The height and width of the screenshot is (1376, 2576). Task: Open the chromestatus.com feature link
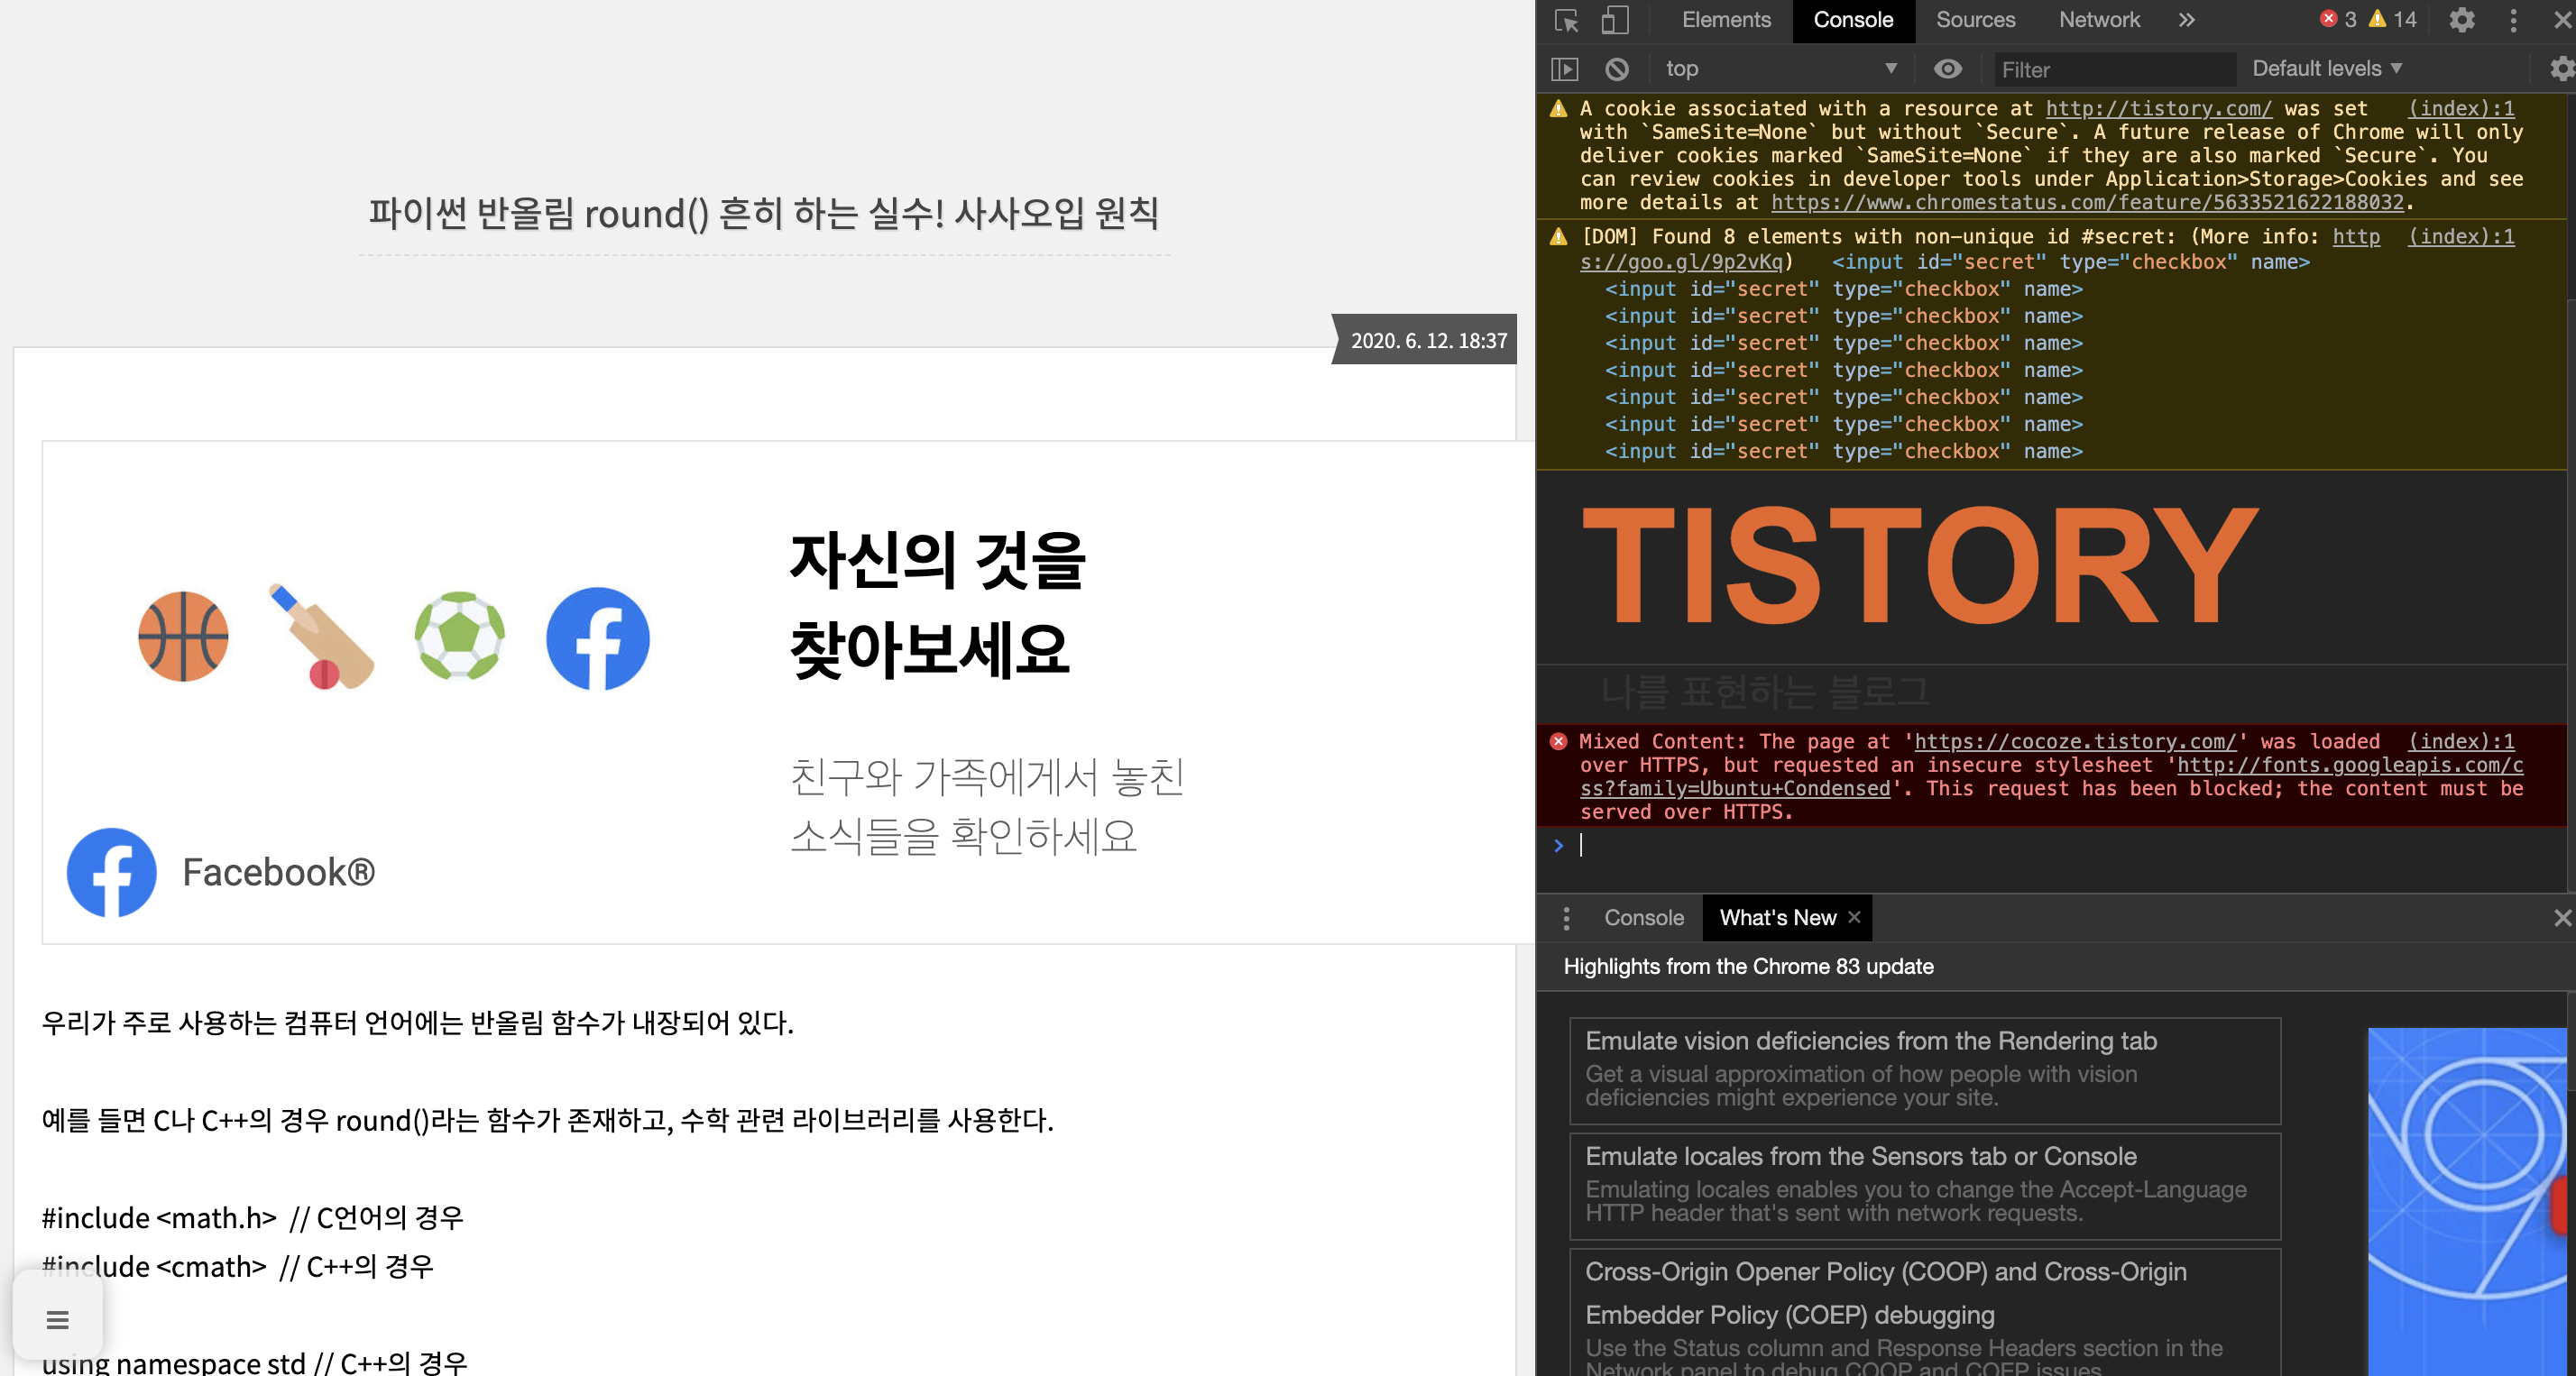(2087, 203)
